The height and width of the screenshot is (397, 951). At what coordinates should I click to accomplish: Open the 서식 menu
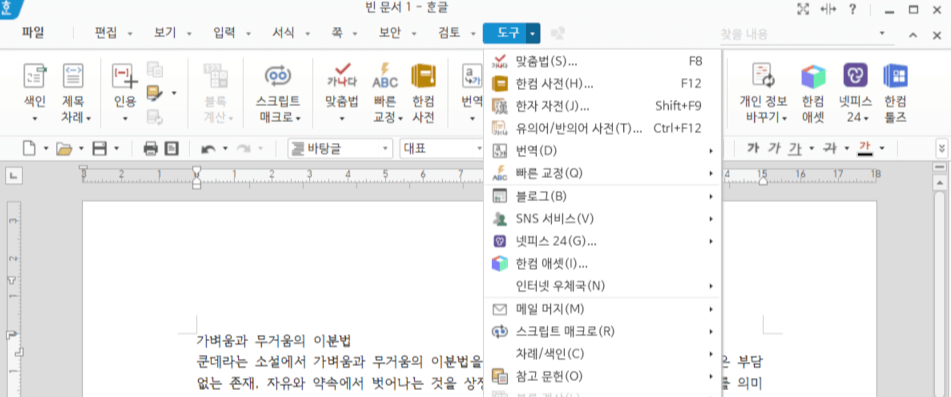pos(283,33)
